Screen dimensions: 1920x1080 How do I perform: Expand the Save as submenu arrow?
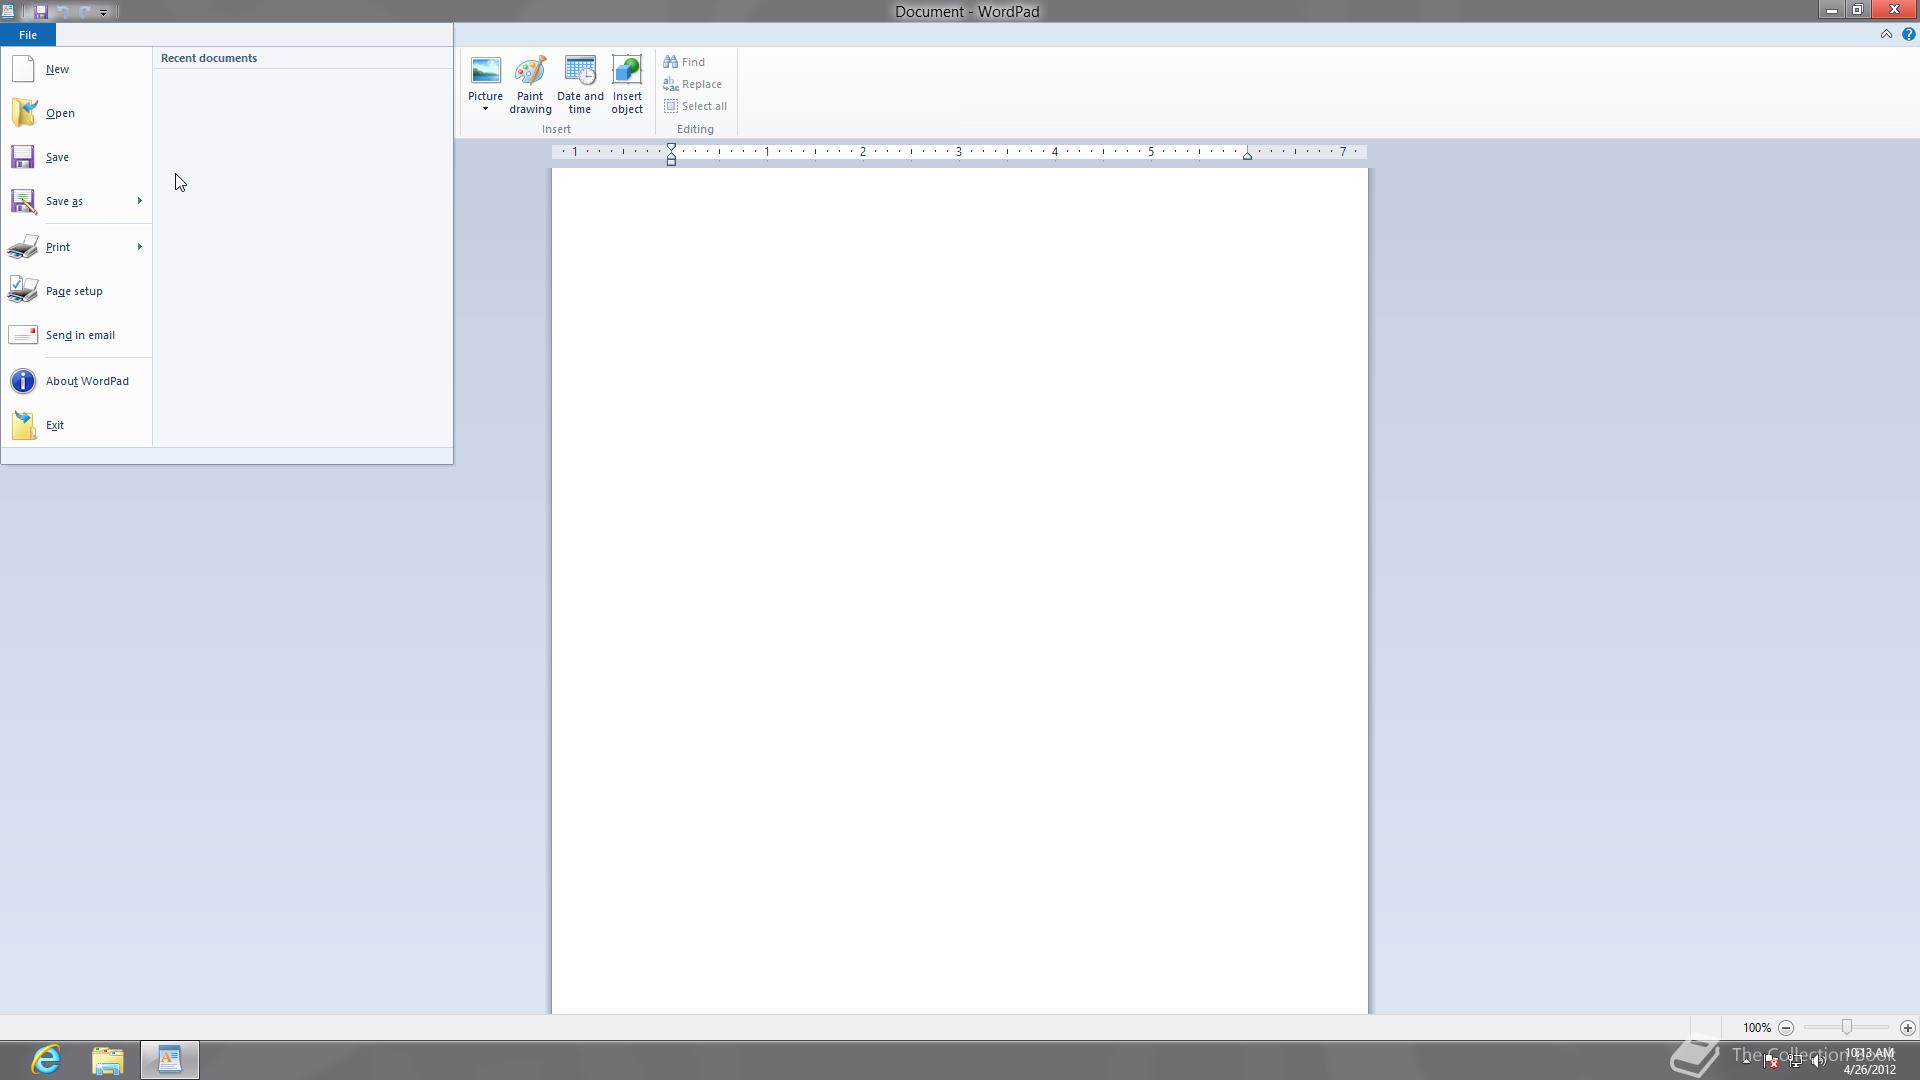139,201
